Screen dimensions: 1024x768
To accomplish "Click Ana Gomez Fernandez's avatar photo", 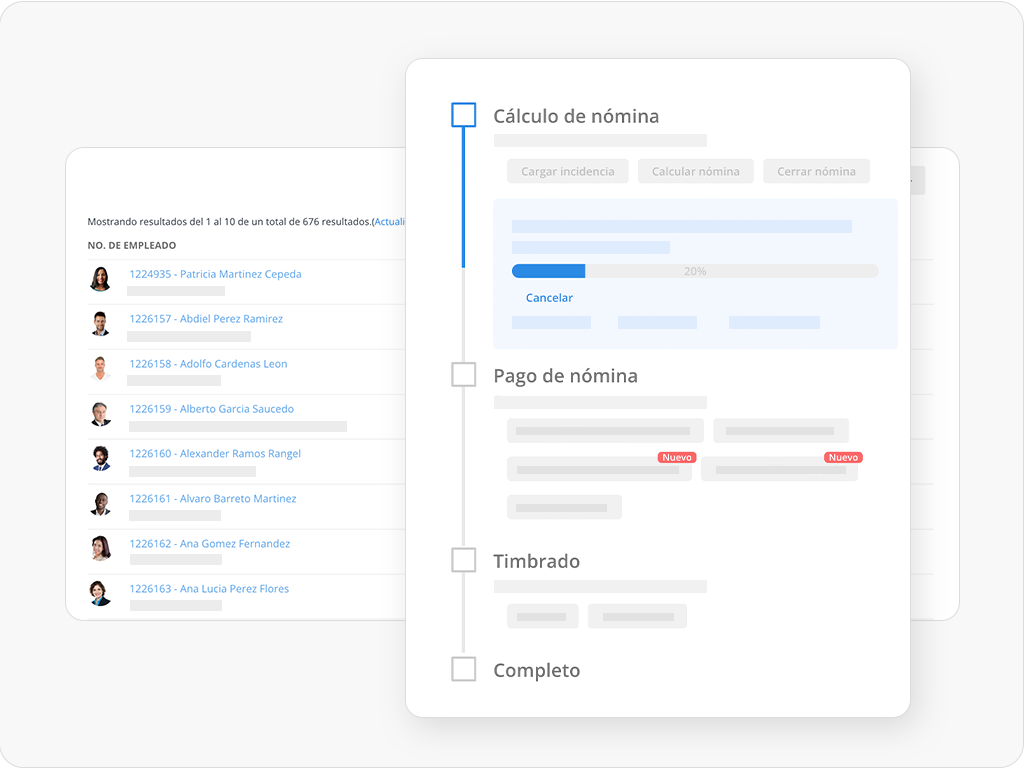I will coord(100,549).
